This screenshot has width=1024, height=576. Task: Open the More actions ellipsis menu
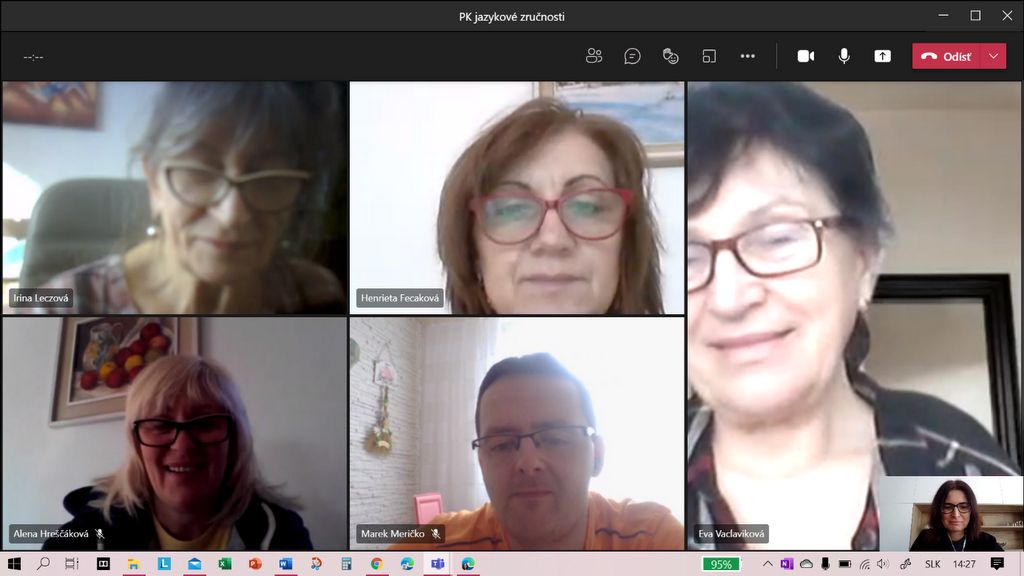[x=748, y=56]
